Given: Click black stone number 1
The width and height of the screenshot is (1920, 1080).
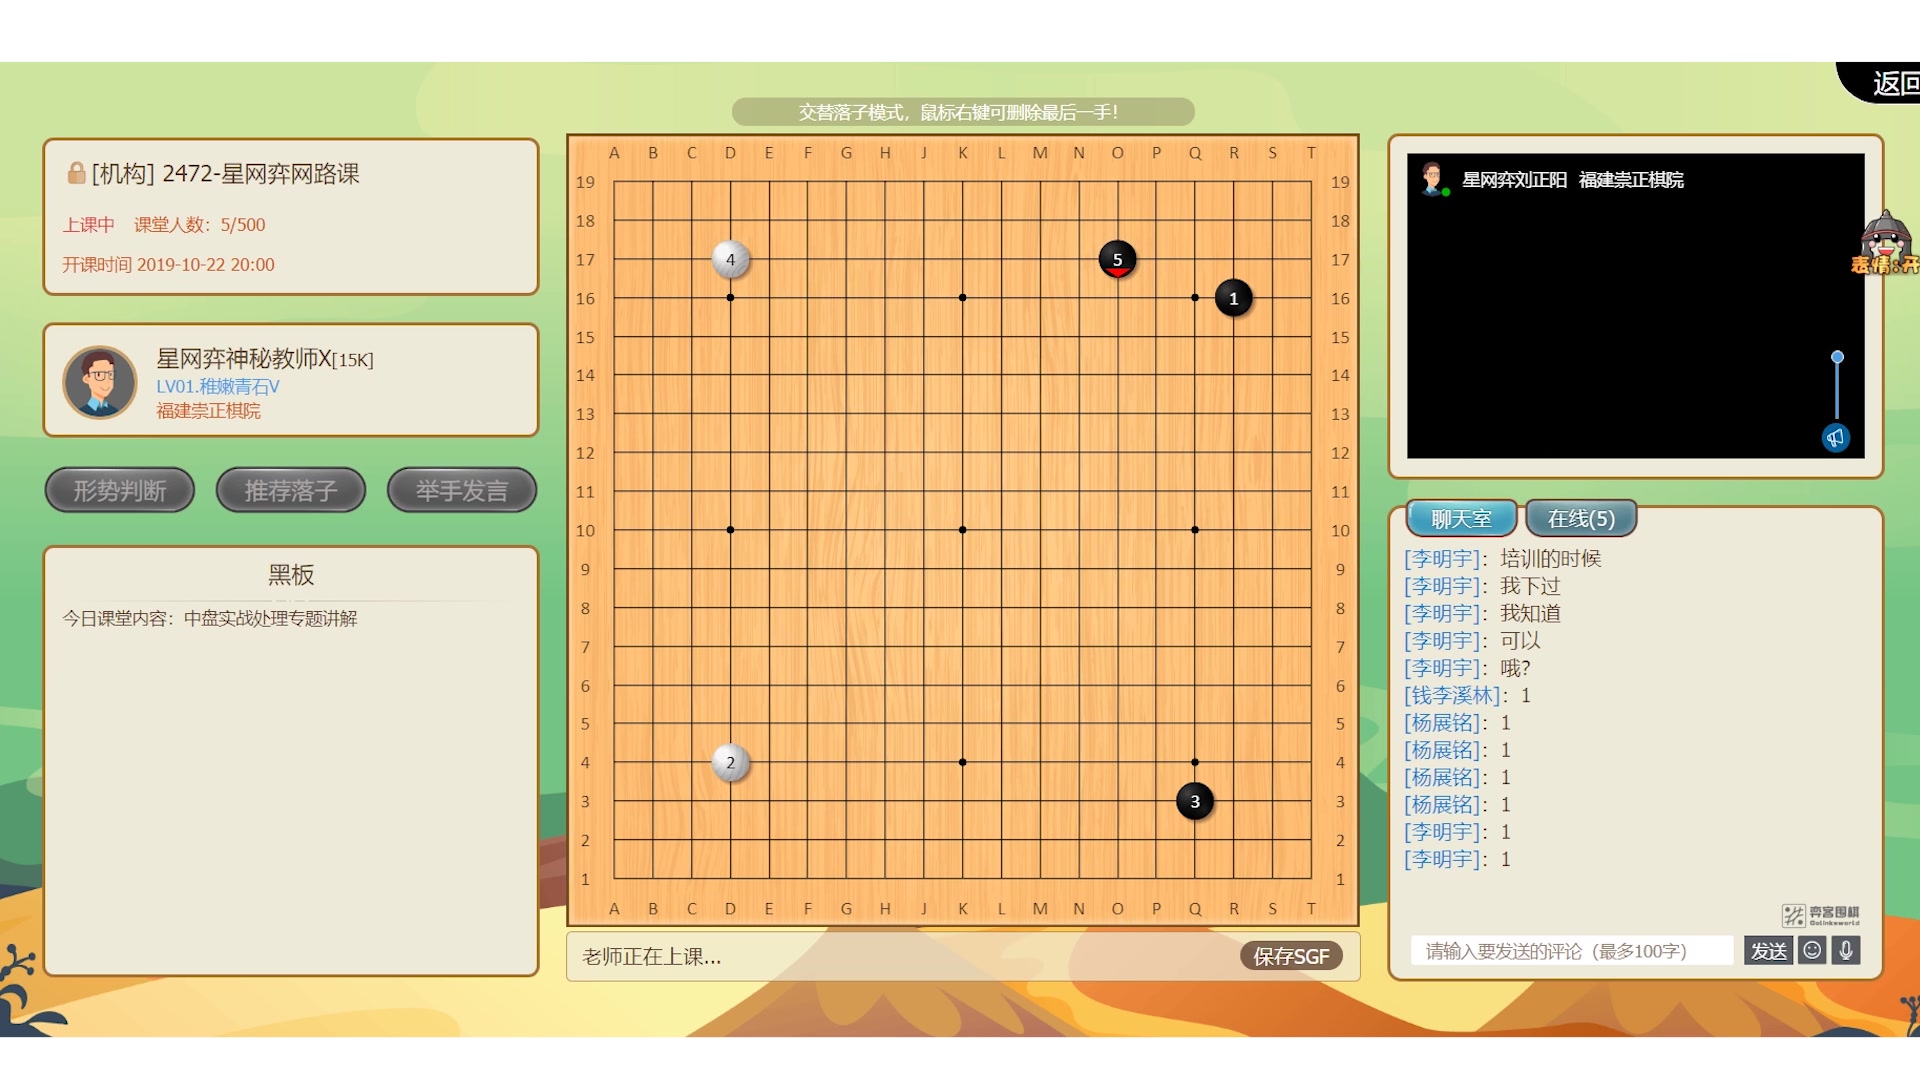Looking at the screenshot, I should (x=1233, y=298).
